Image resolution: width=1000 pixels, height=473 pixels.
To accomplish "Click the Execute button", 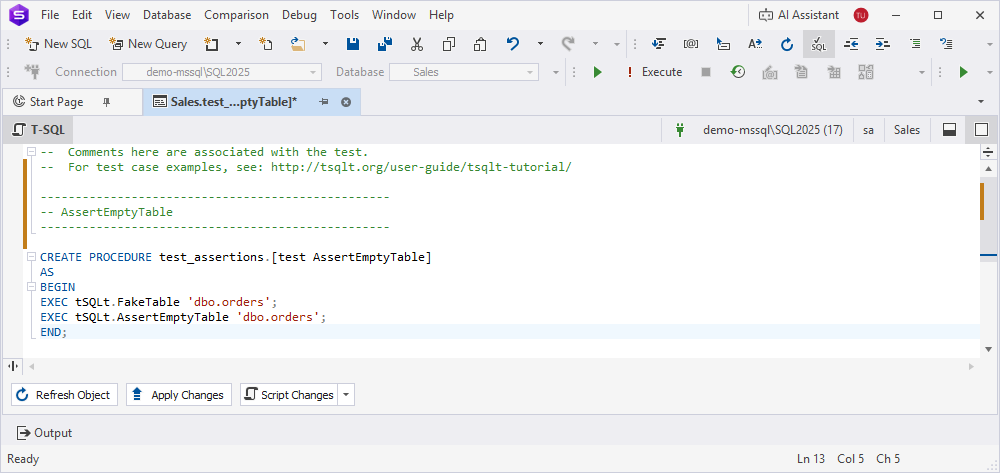I will tap(655, 72).
